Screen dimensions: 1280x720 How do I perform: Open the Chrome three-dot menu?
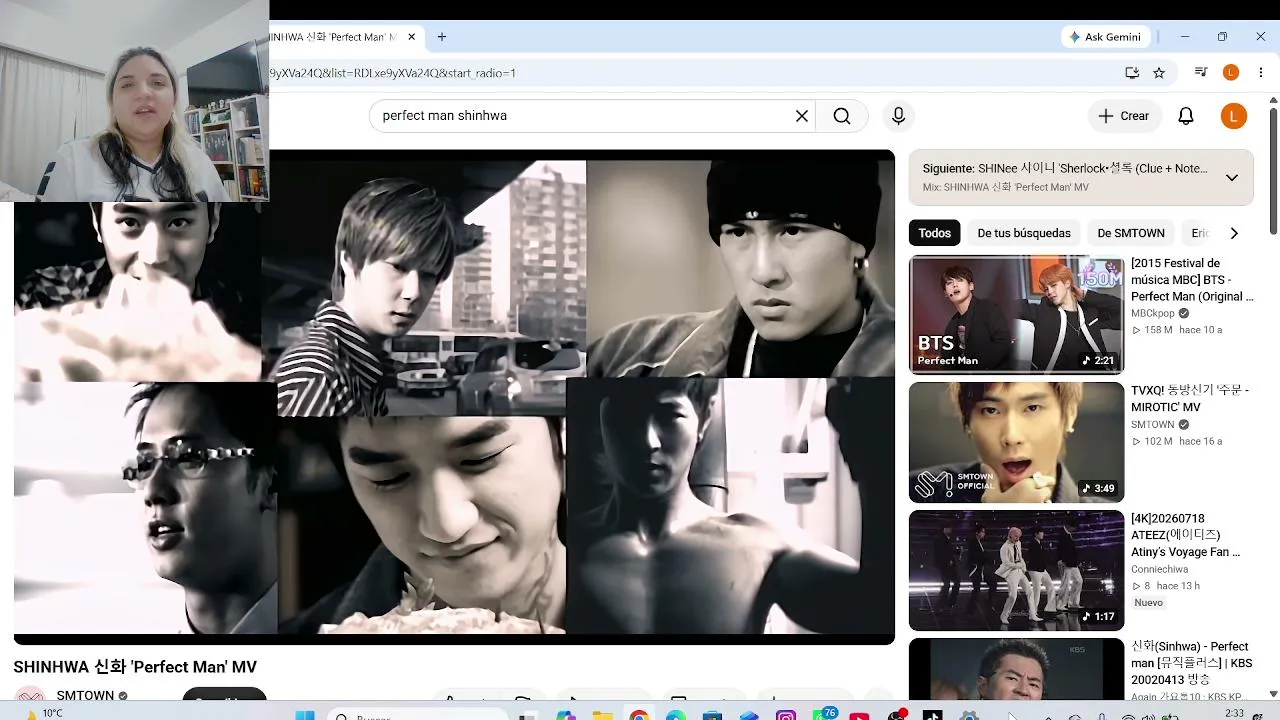coord(1261,73)
